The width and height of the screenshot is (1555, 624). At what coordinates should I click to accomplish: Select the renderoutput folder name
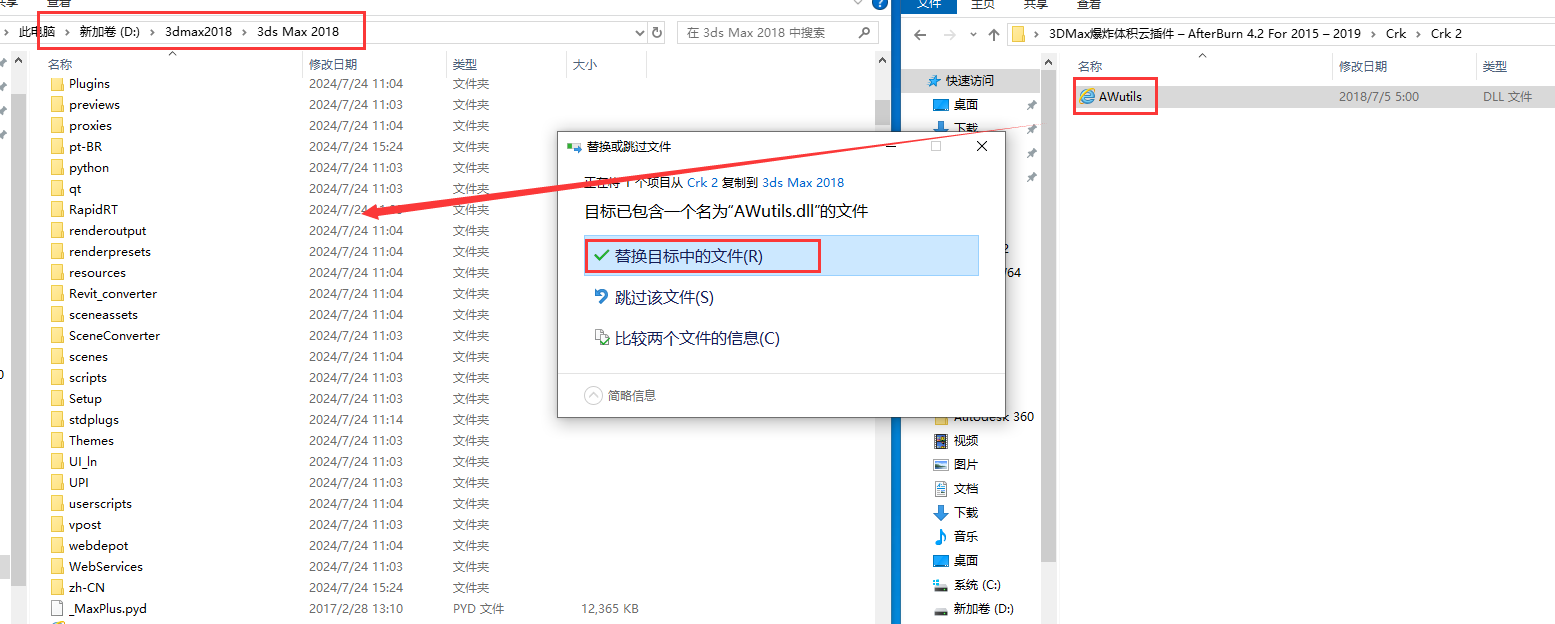click(107, 231)
